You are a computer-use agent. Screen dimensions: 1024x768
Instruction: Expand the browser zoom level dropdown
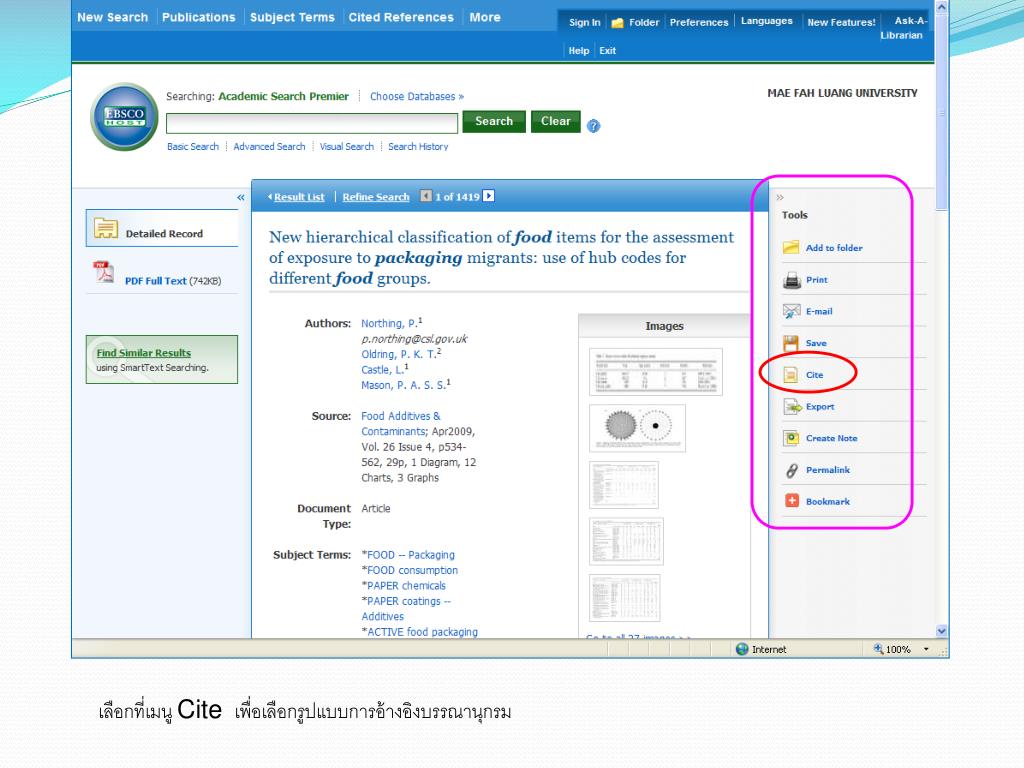(x=926, y=650)
